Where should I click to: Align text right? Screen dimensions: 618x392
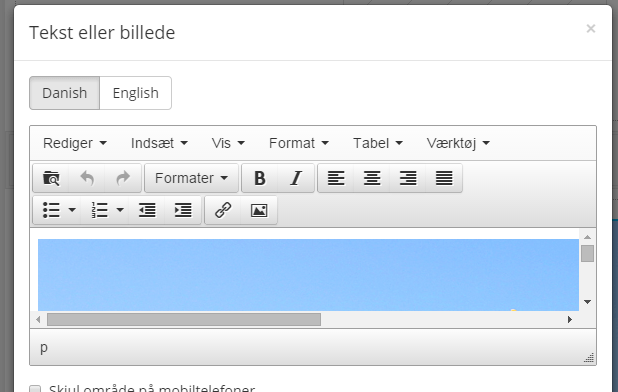pos(408,178)
